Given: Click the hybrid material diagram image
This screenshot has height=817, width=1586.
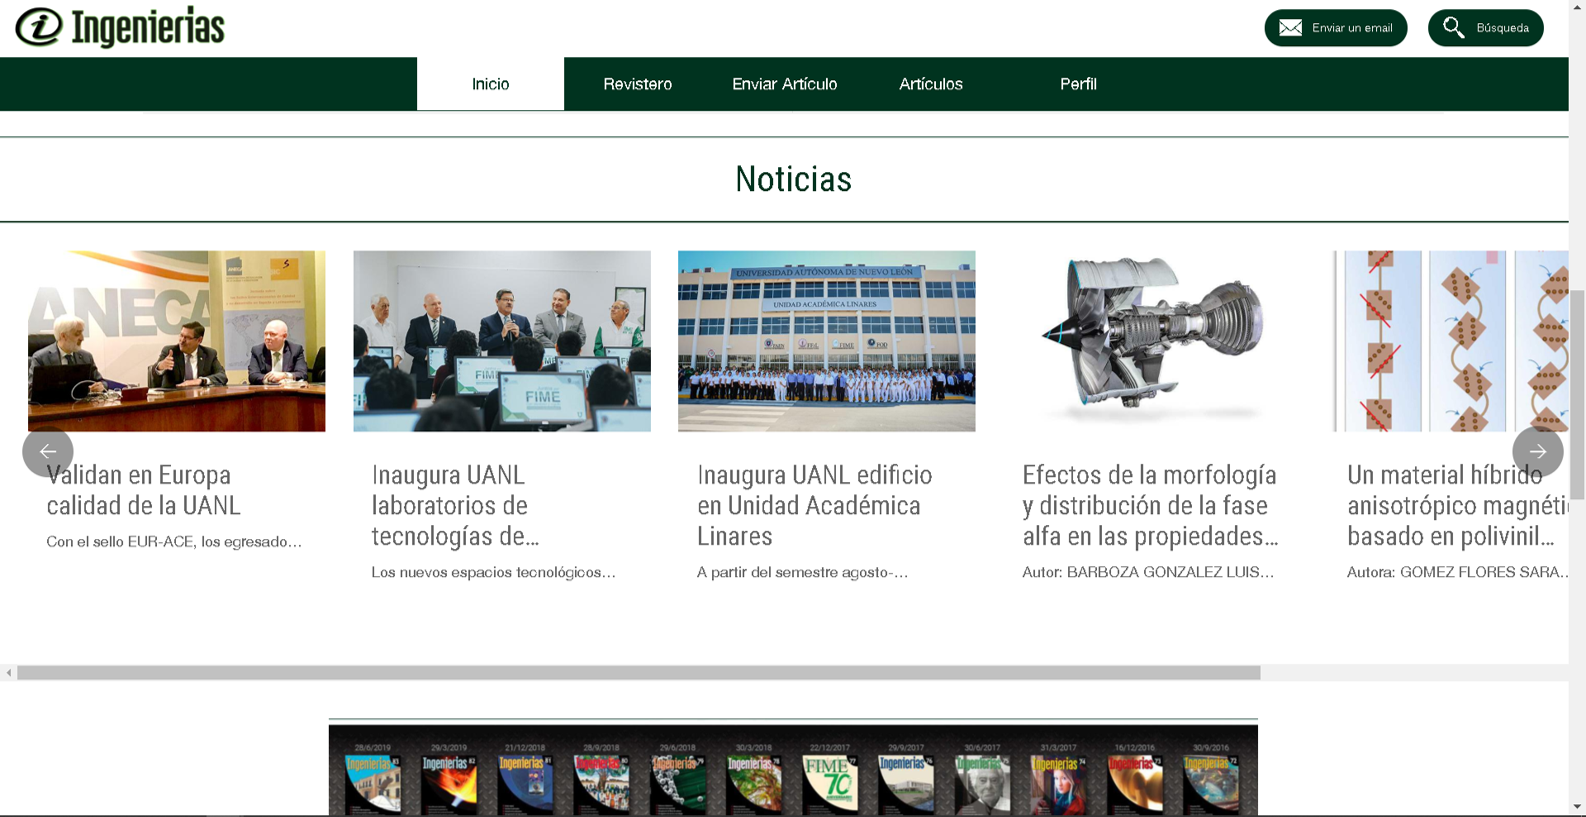Looking at the screenshot, I should [1450, 341].
